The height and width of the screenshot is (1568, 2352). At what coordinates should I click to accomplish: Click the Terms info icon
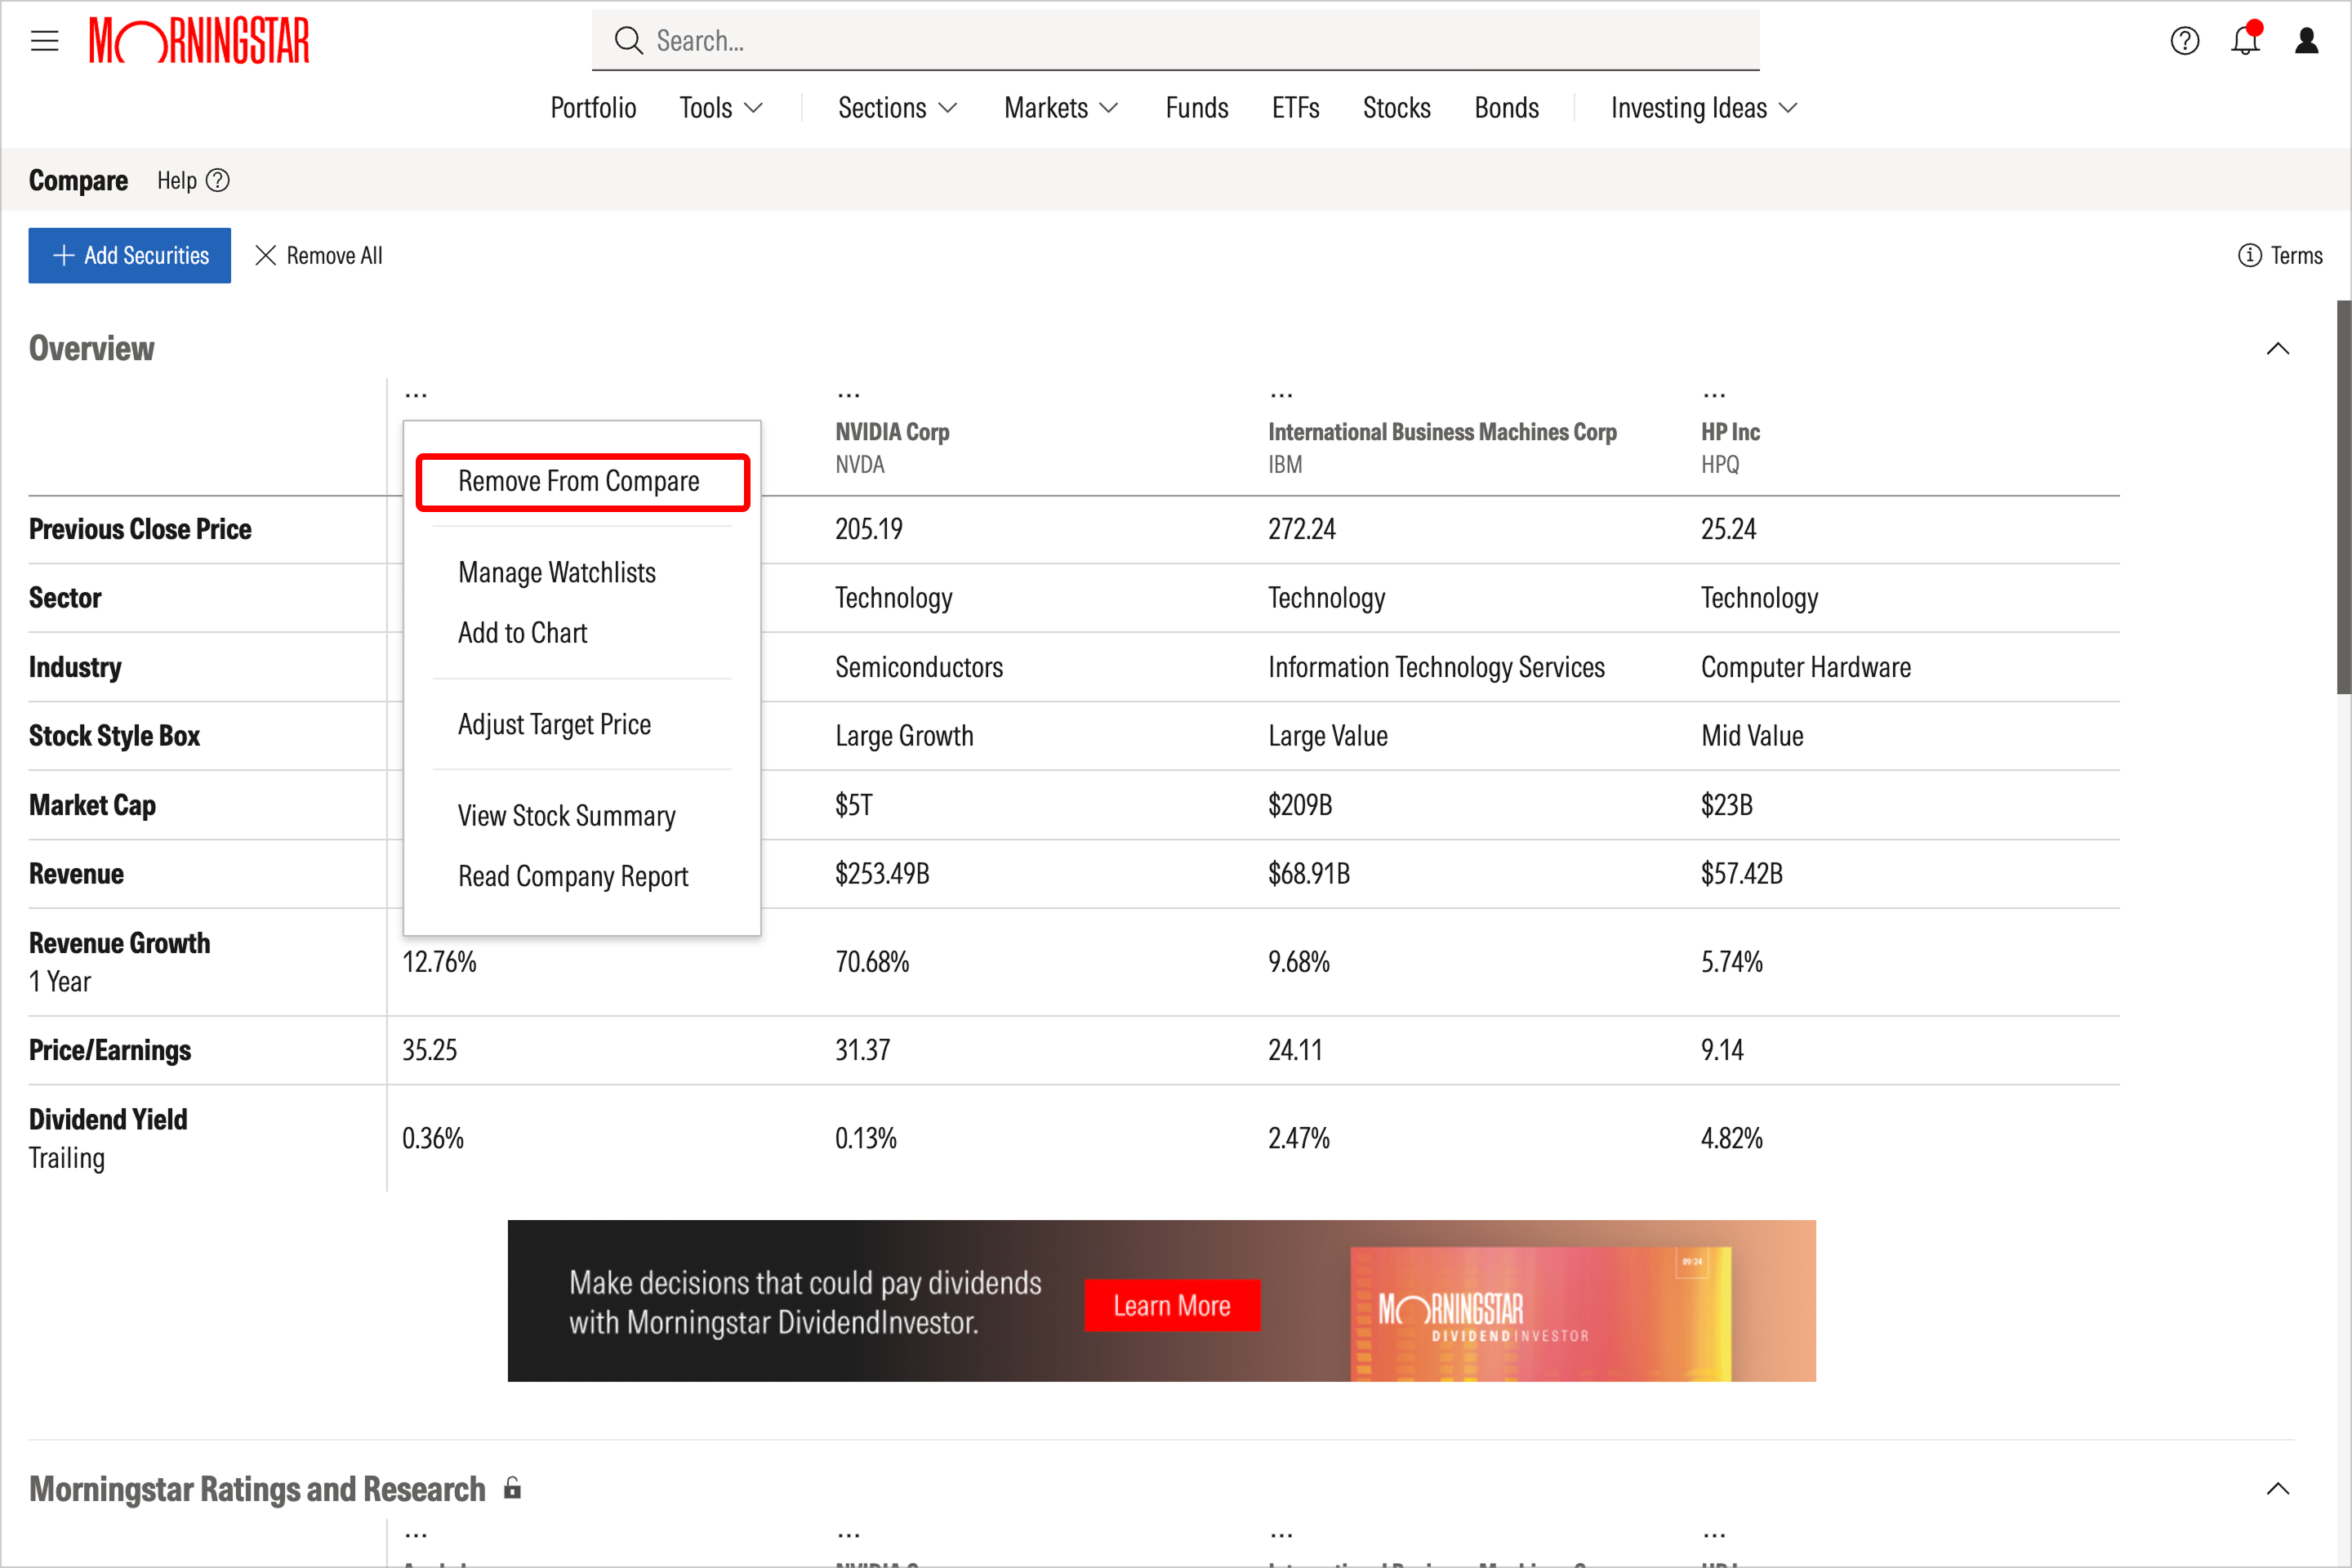tap(2249, 256)
